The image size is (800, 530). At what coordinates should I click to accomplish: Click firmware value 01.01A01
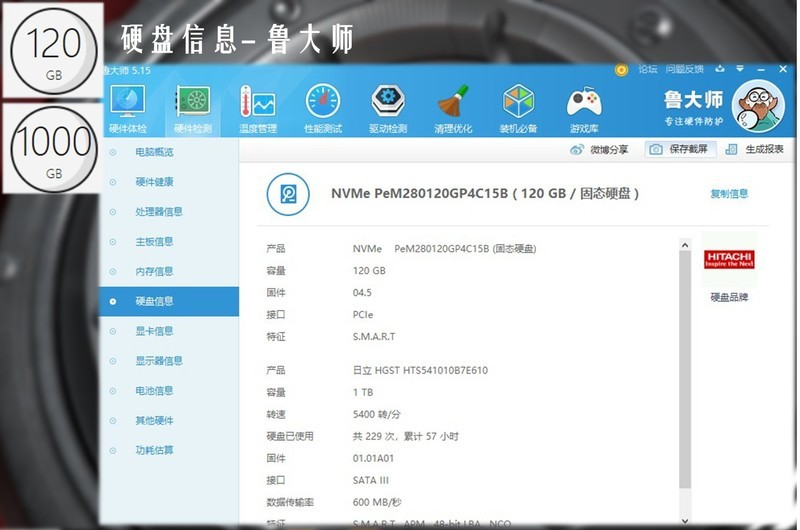click(373, 458)
